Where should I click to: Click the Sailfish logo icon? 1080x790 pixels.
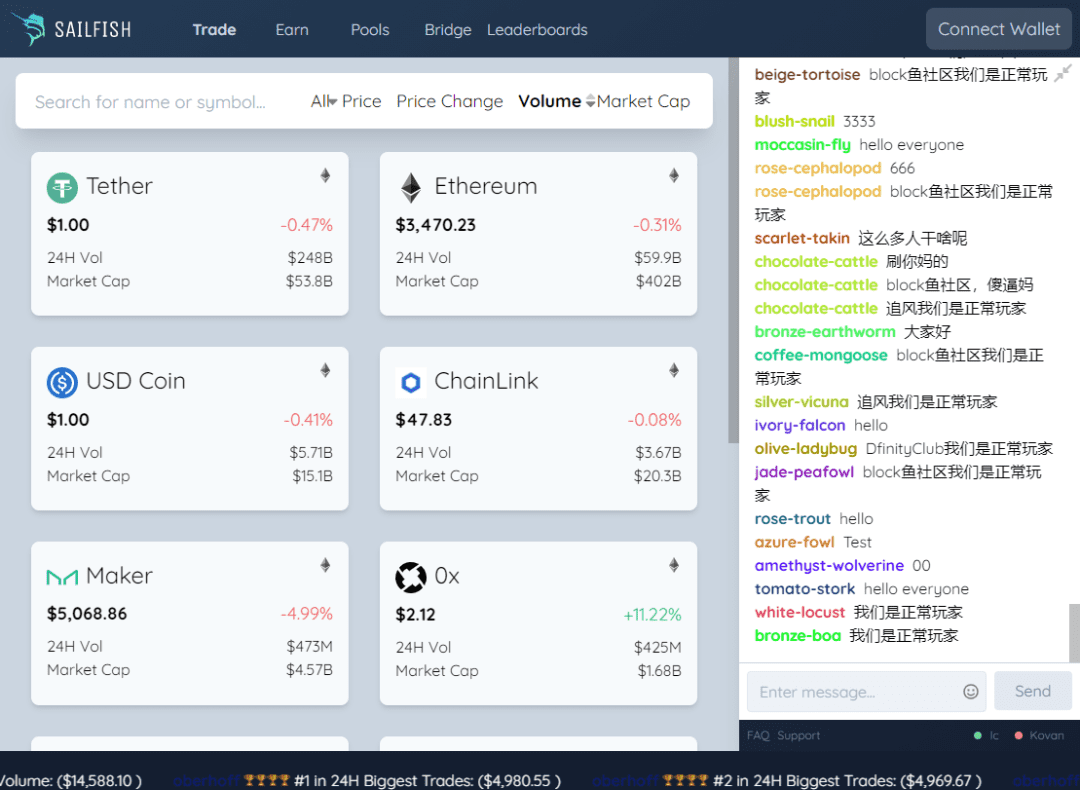[x=28, y=28]
